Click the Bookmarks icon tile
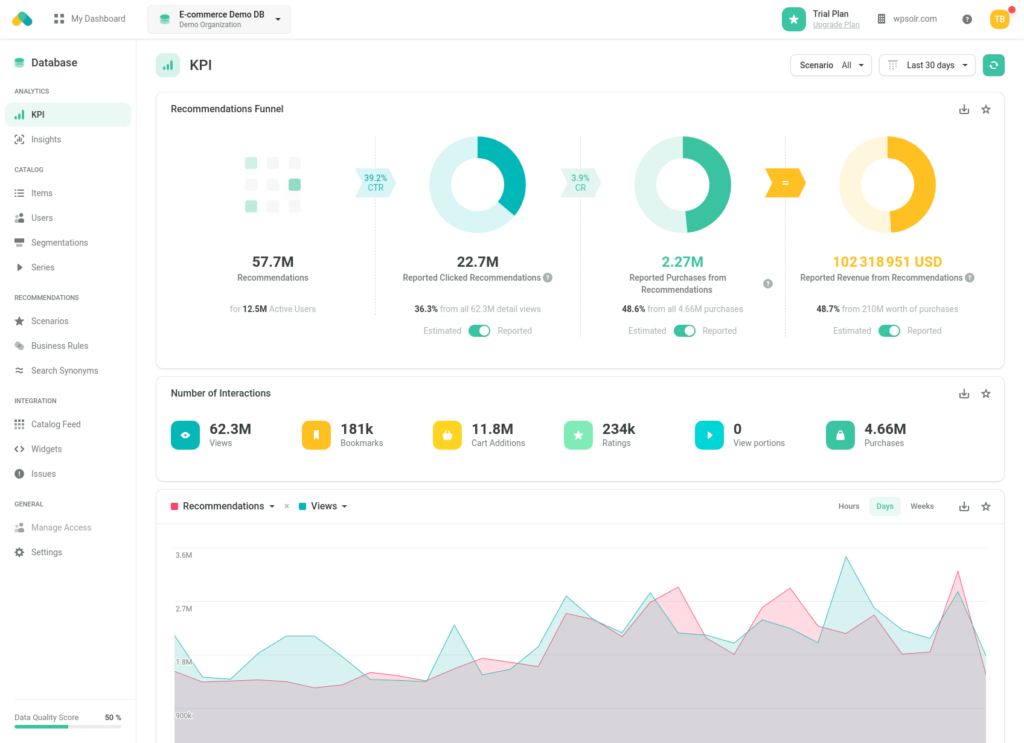Viewport: 1024px width, 743px height. point(316,435)
